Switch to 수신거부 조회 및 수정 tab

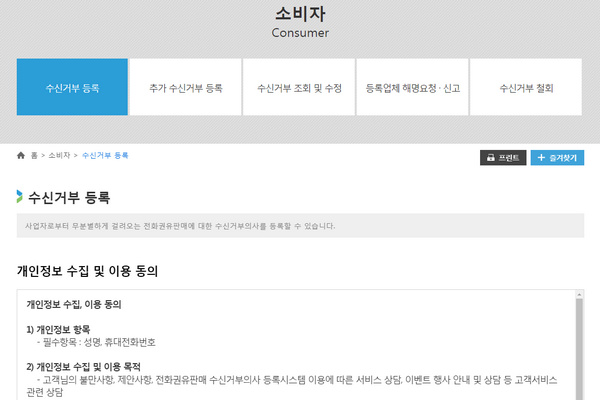299,87
